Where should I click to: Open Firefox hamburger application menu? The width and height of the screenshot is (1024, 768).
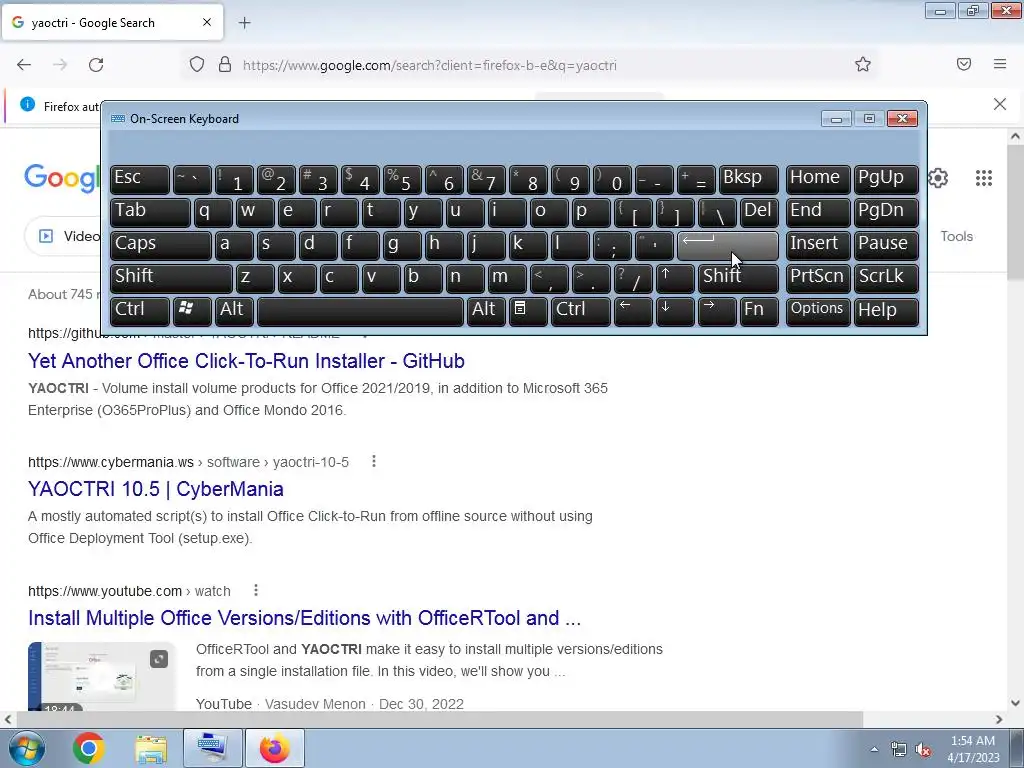coord(999,64)
